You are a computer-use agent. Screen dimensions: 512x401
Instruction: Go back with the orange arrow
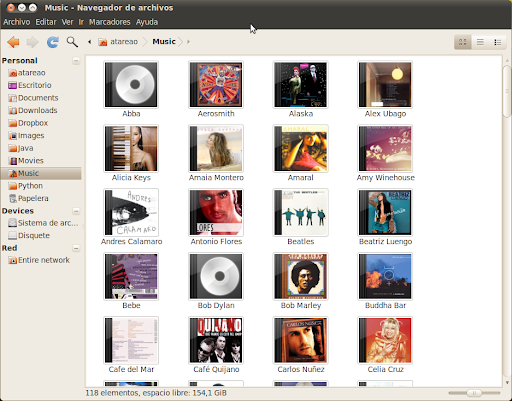click(13, 42)
